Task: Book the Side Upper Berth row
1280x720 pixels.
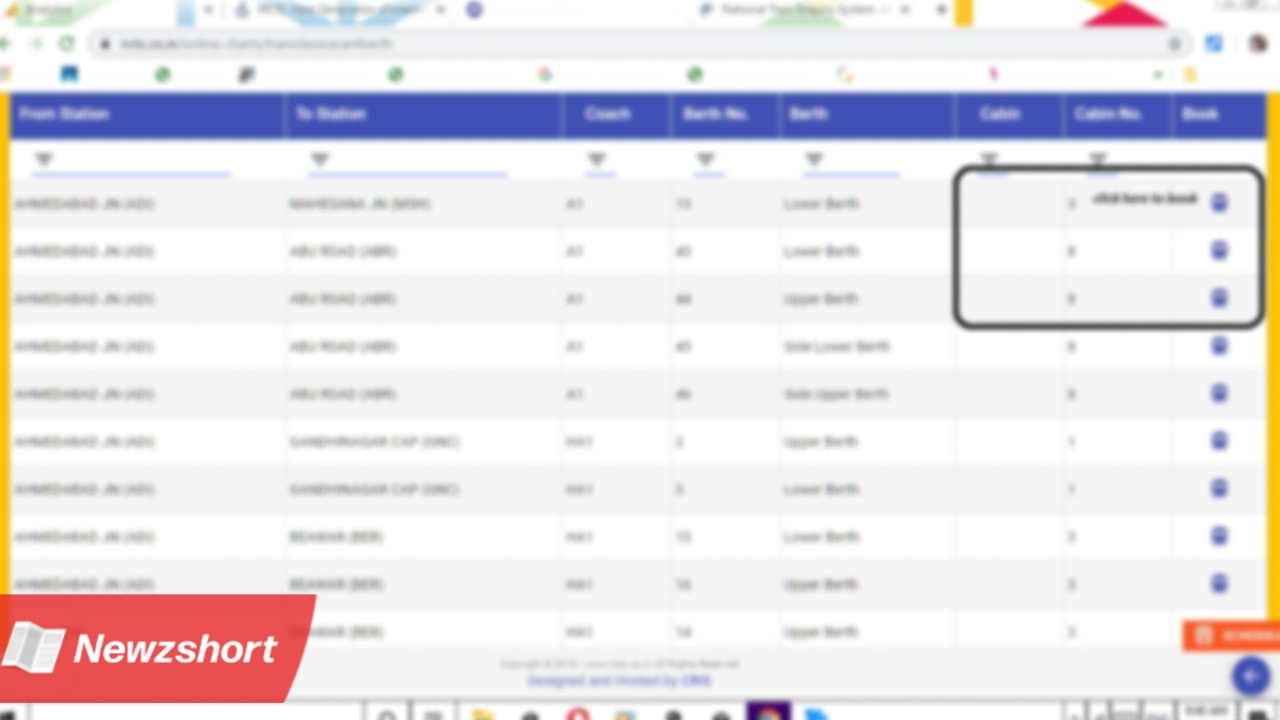Action: [x=1219, y=393]
